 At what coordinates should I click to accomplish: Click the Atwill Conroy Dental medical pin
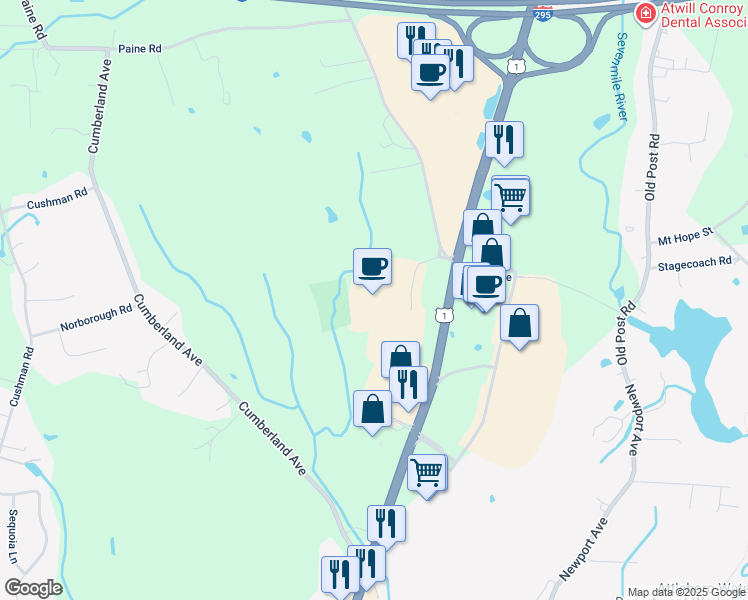pos(646,13)
